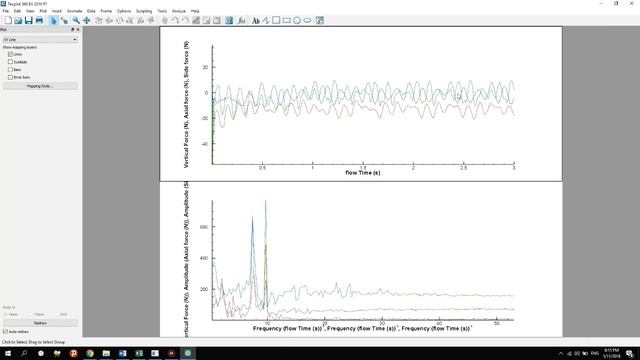Open the Windows Start menu
The image size is (640, 360).
[x=8, y=353]
